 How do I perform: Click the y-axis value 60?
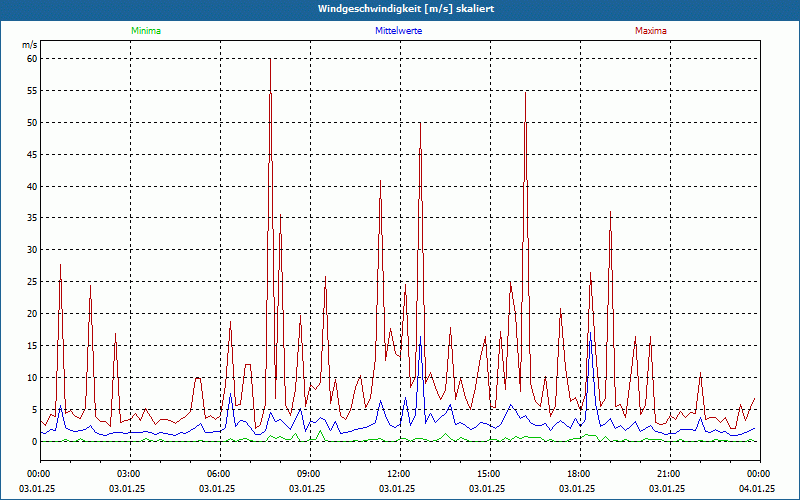(32, 59)
